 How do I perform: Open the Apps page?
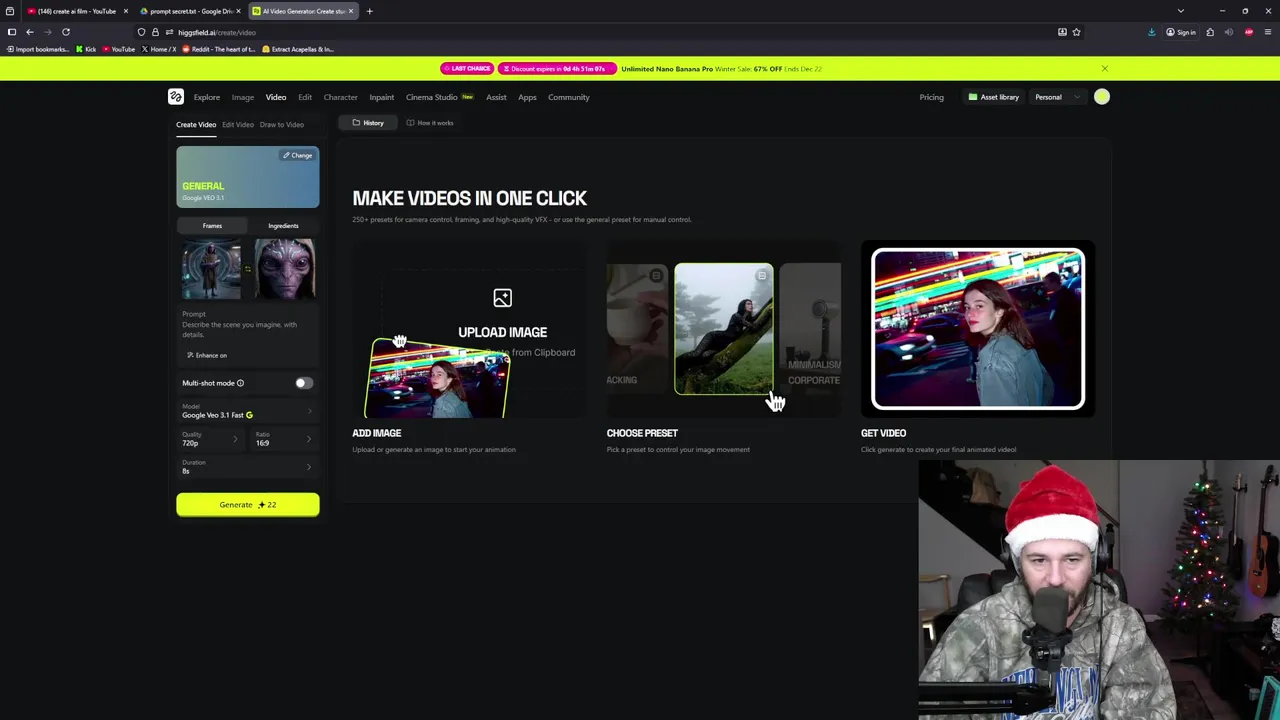point(527,97)
